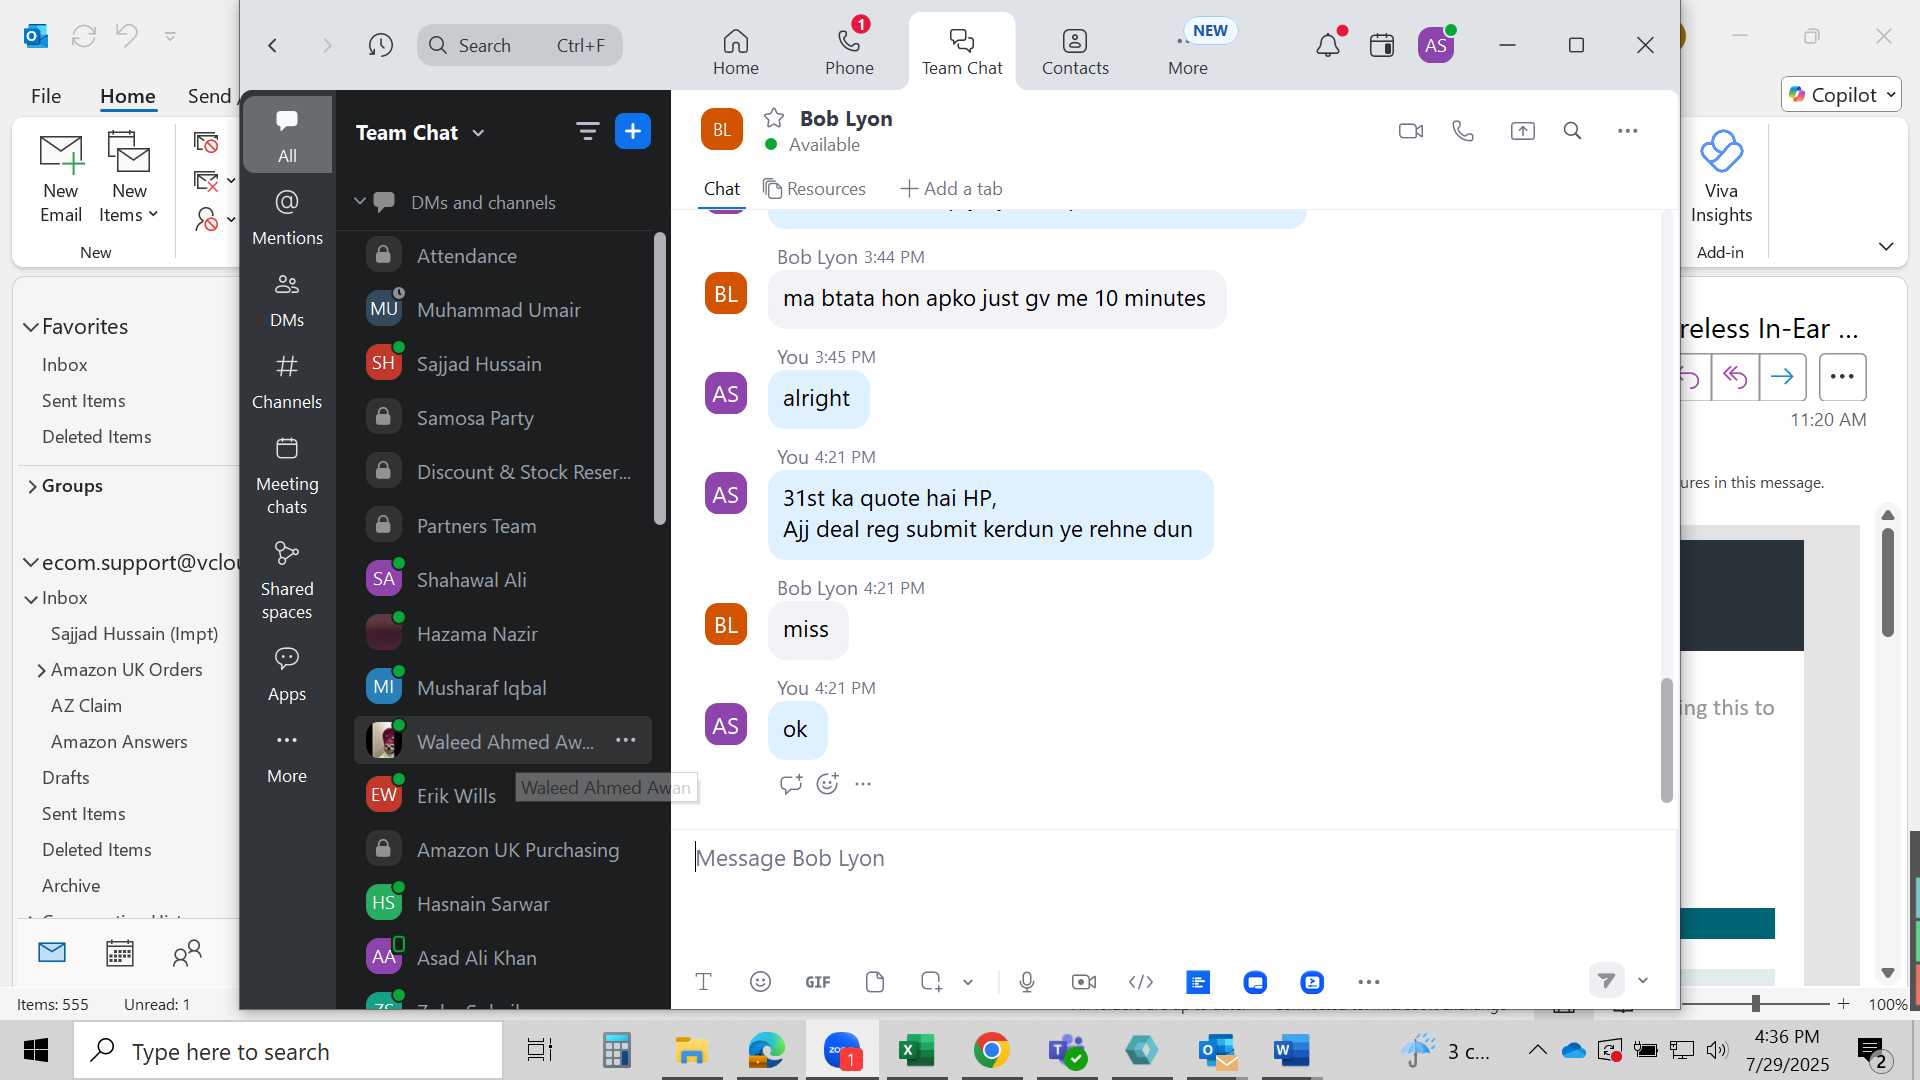Image resolution: width=1920 pixels, height=1080 pixels.
Task: Open Shared spaces in sidebar
Action: pos(287,580)
